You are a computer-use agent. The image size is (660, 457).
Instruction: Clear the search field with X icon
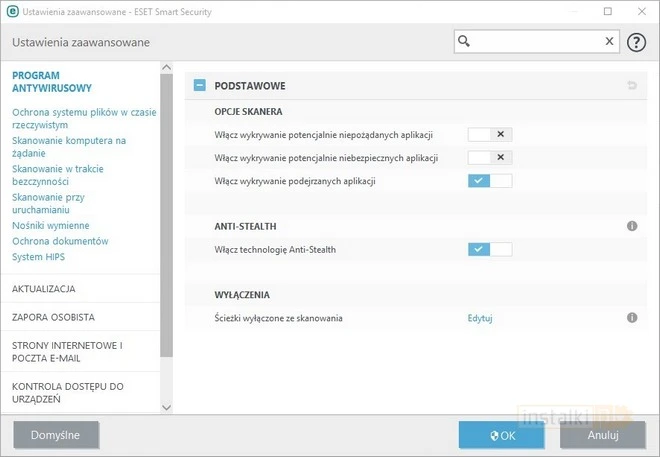[609, 42]
